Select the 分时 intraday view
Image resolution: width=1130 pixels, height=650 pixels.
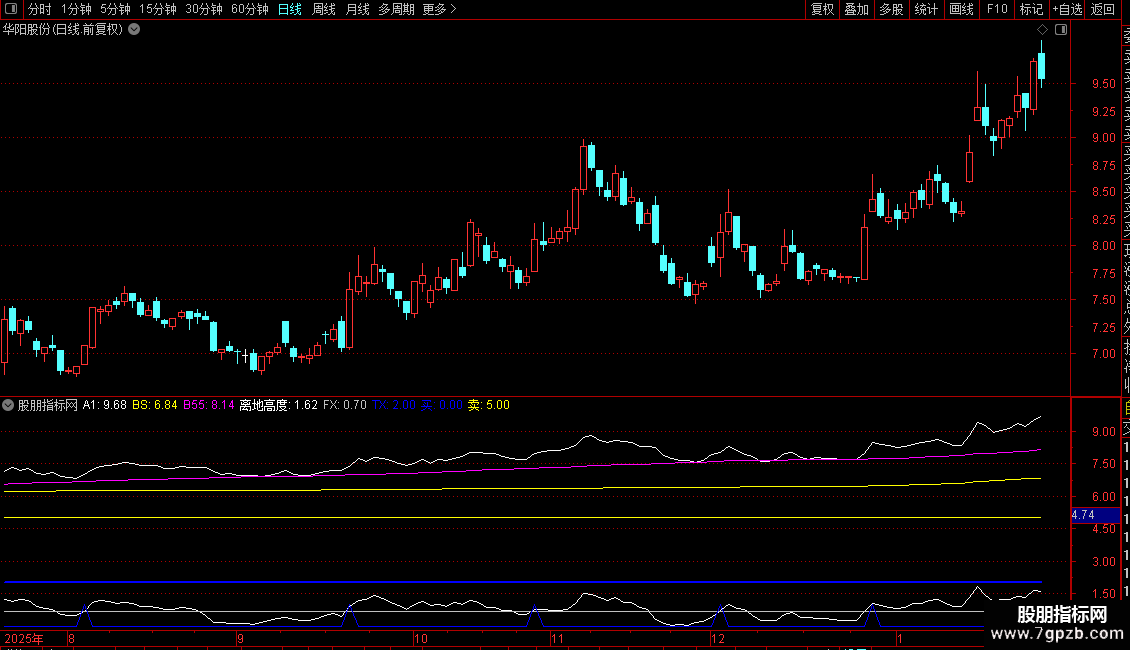(39, 9)
